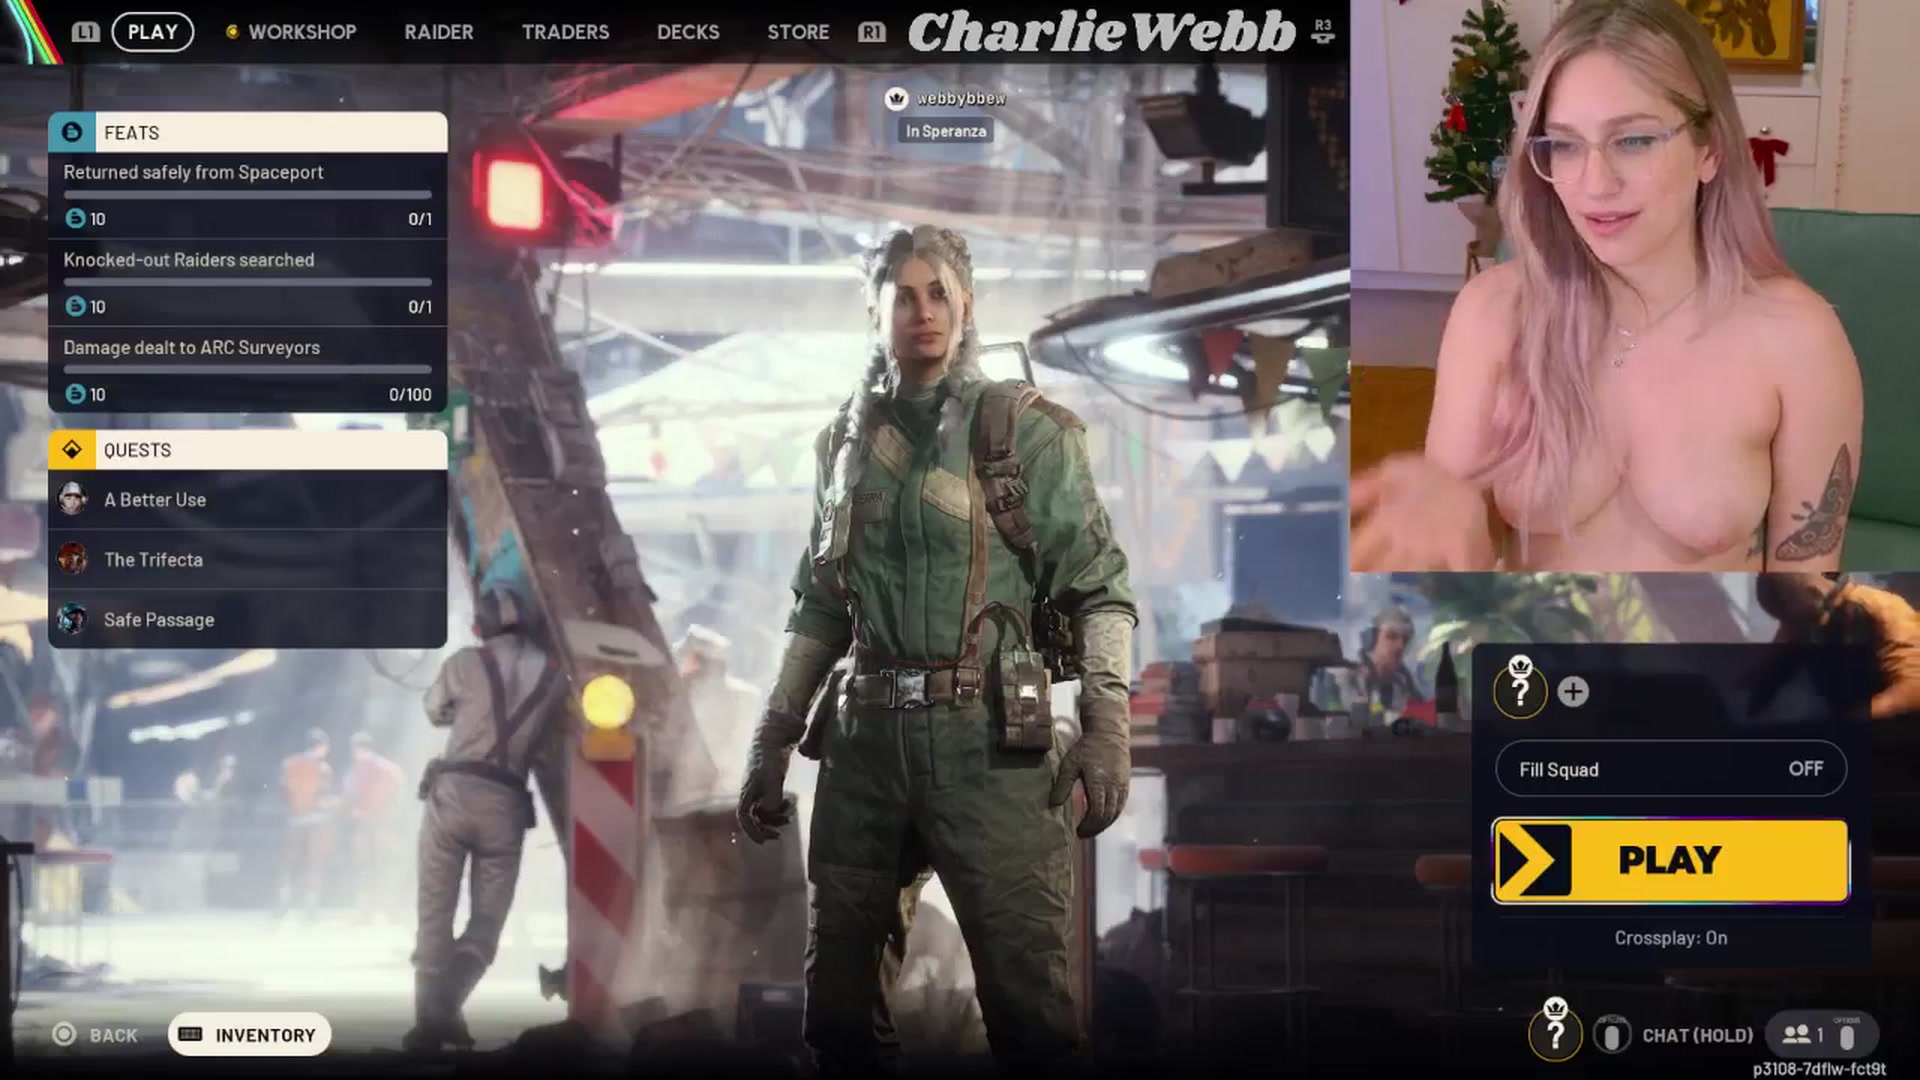Select the feat Returned safely from Spaceport
Viewport: 1920px width, 1080px height.
[x=248, y=195]
